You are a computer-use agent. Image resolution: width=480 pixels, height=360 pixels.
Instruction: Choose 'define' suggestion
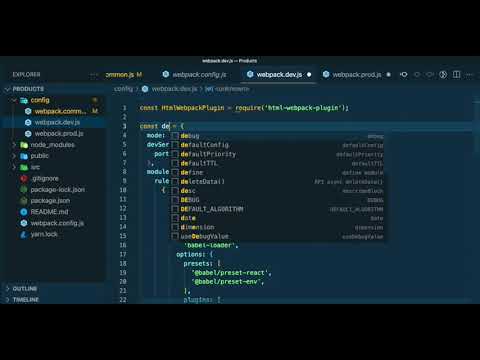[277, 173]
